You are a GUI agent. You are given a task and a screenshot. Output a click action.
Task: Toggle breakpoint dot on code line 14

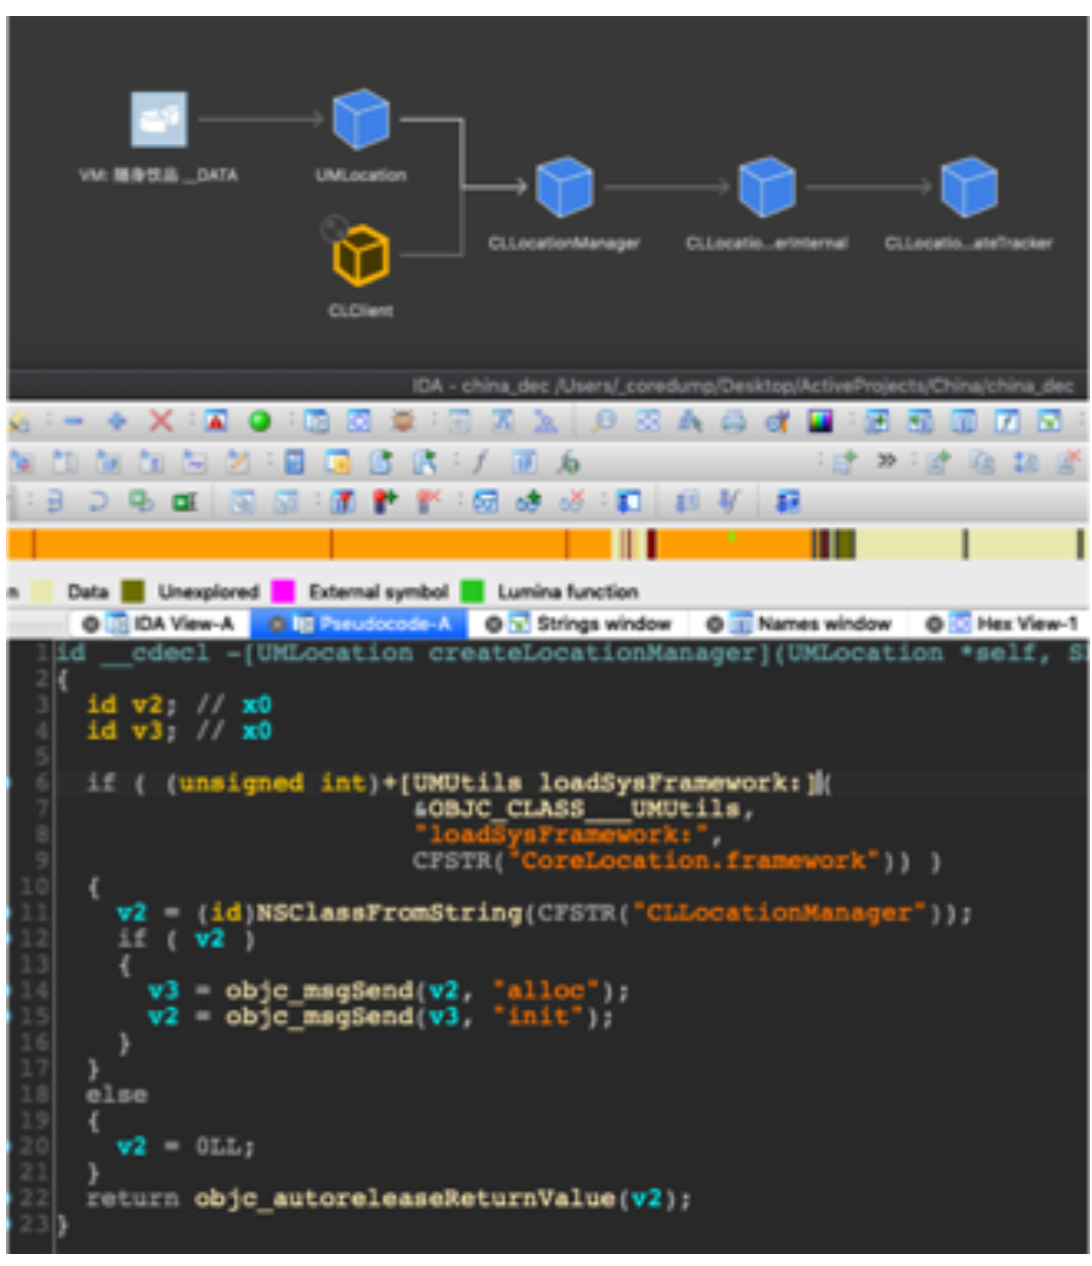[10, 991]
